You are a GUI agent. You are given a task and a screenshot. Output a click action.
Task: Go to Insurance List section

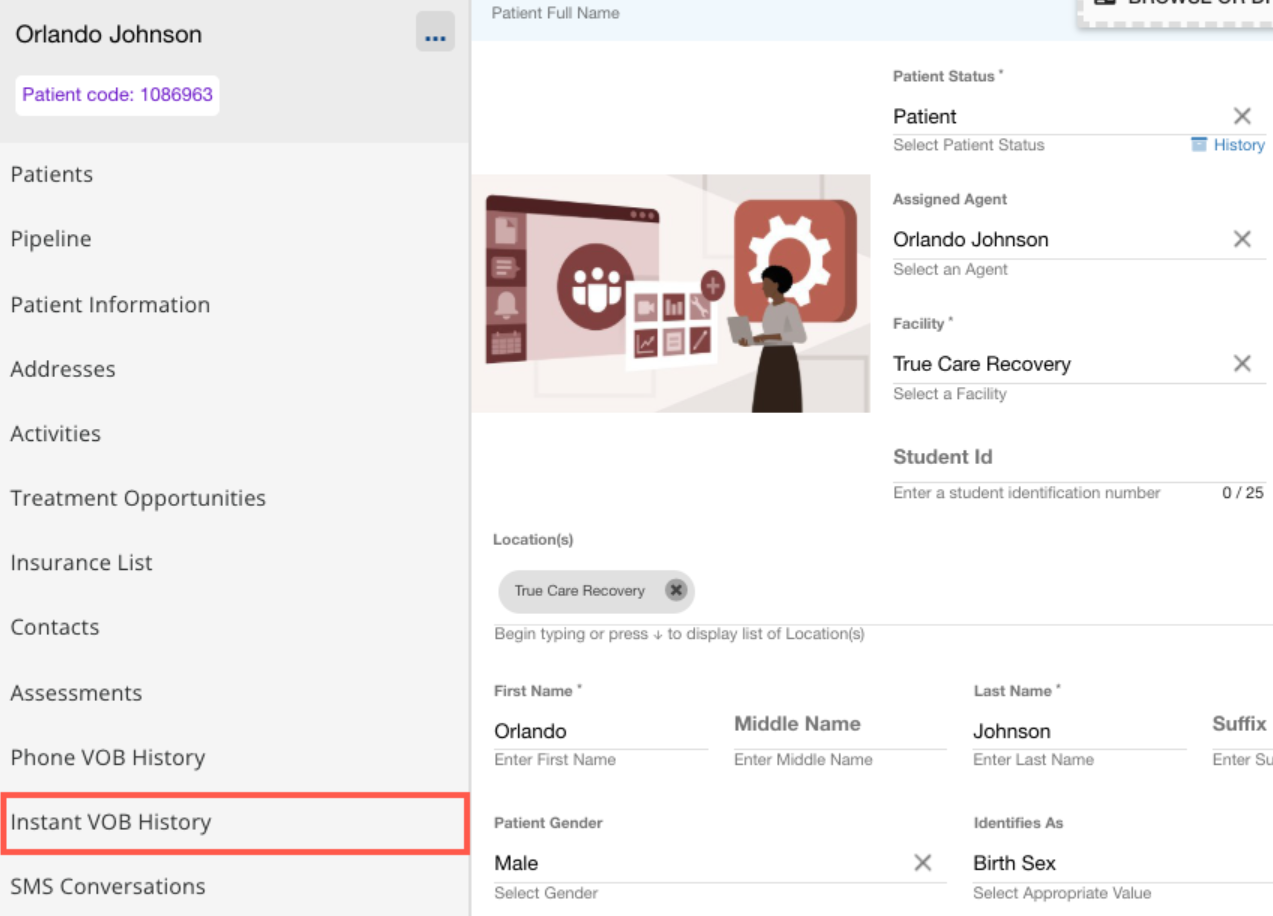point(82,563)
